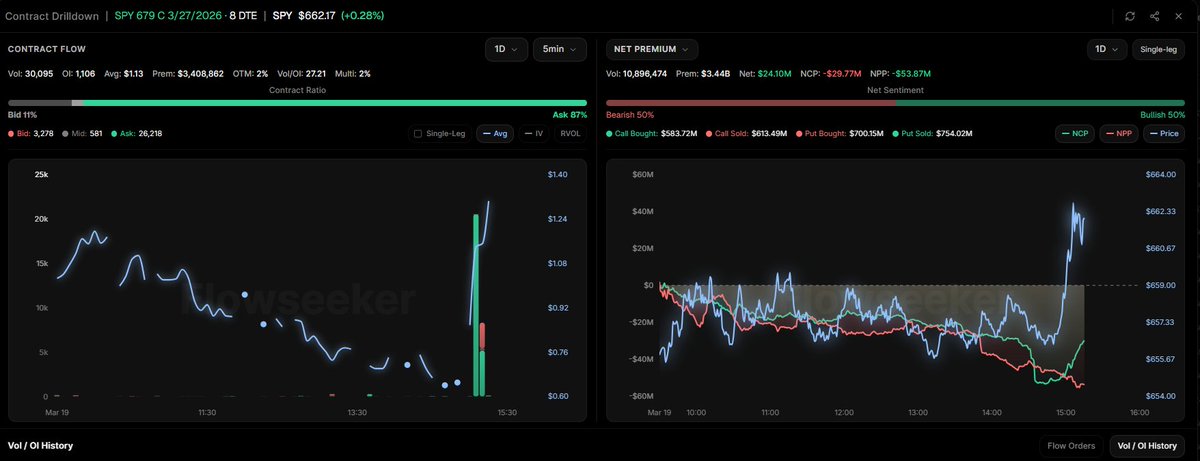Click the Vol / OI History heading
1200x461 pixels.
(40, 445)
